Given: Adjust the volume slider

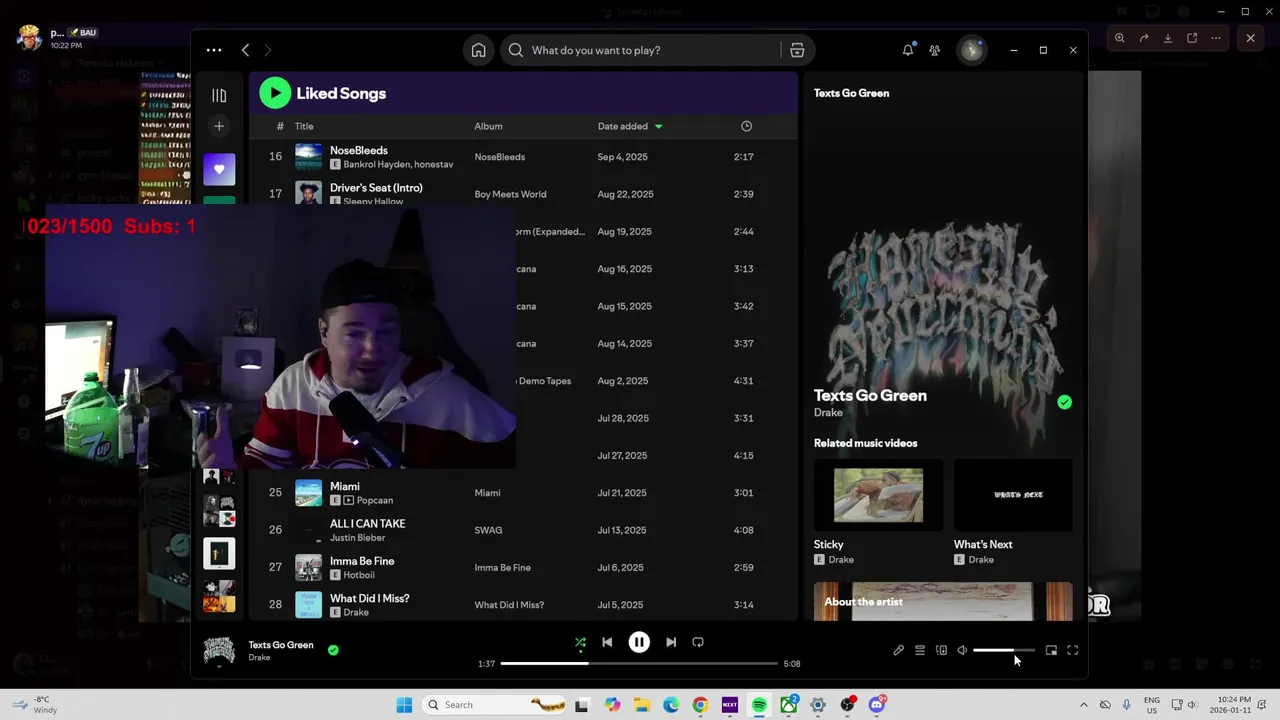Looking at the screenshot, I should pos(1004,650).
